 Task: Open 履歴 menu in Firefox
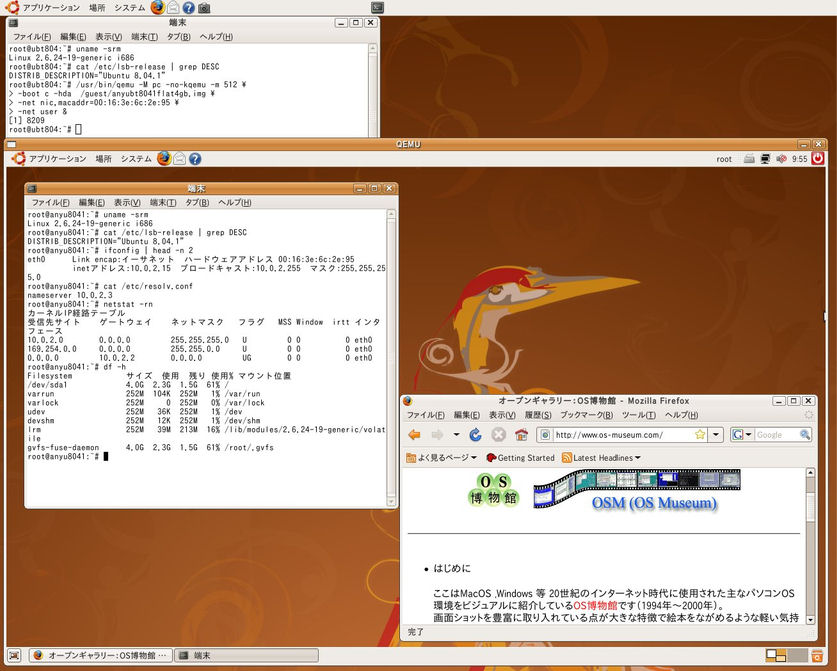pyautogui.click(x=538, y=415)
